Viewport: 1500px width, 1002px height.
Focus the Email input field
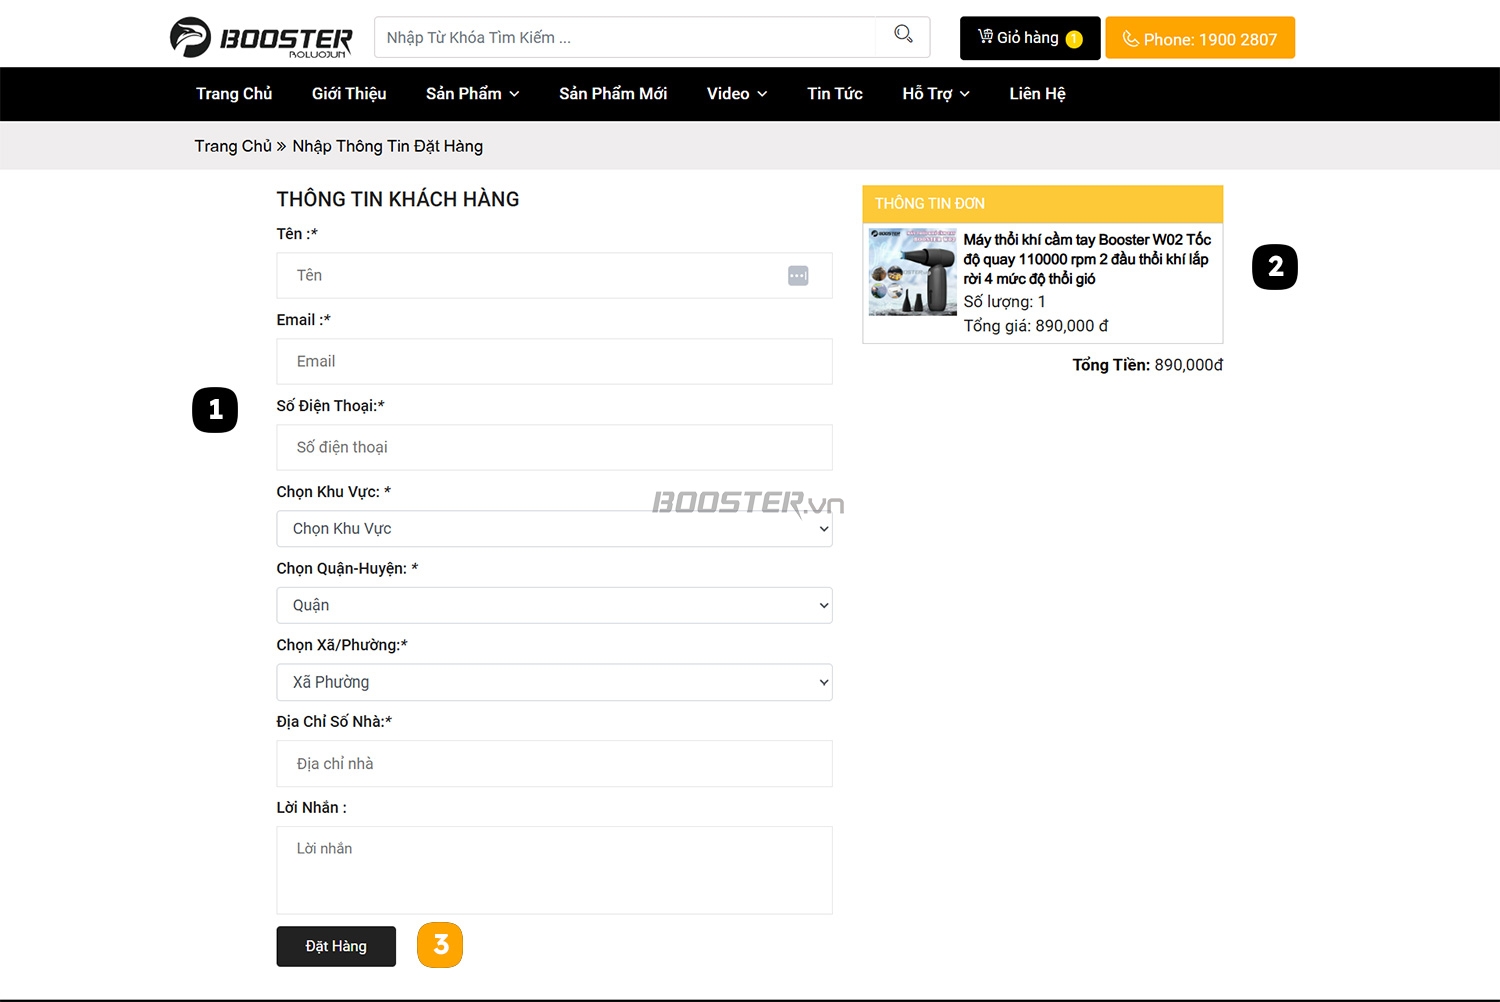point(554,362)
